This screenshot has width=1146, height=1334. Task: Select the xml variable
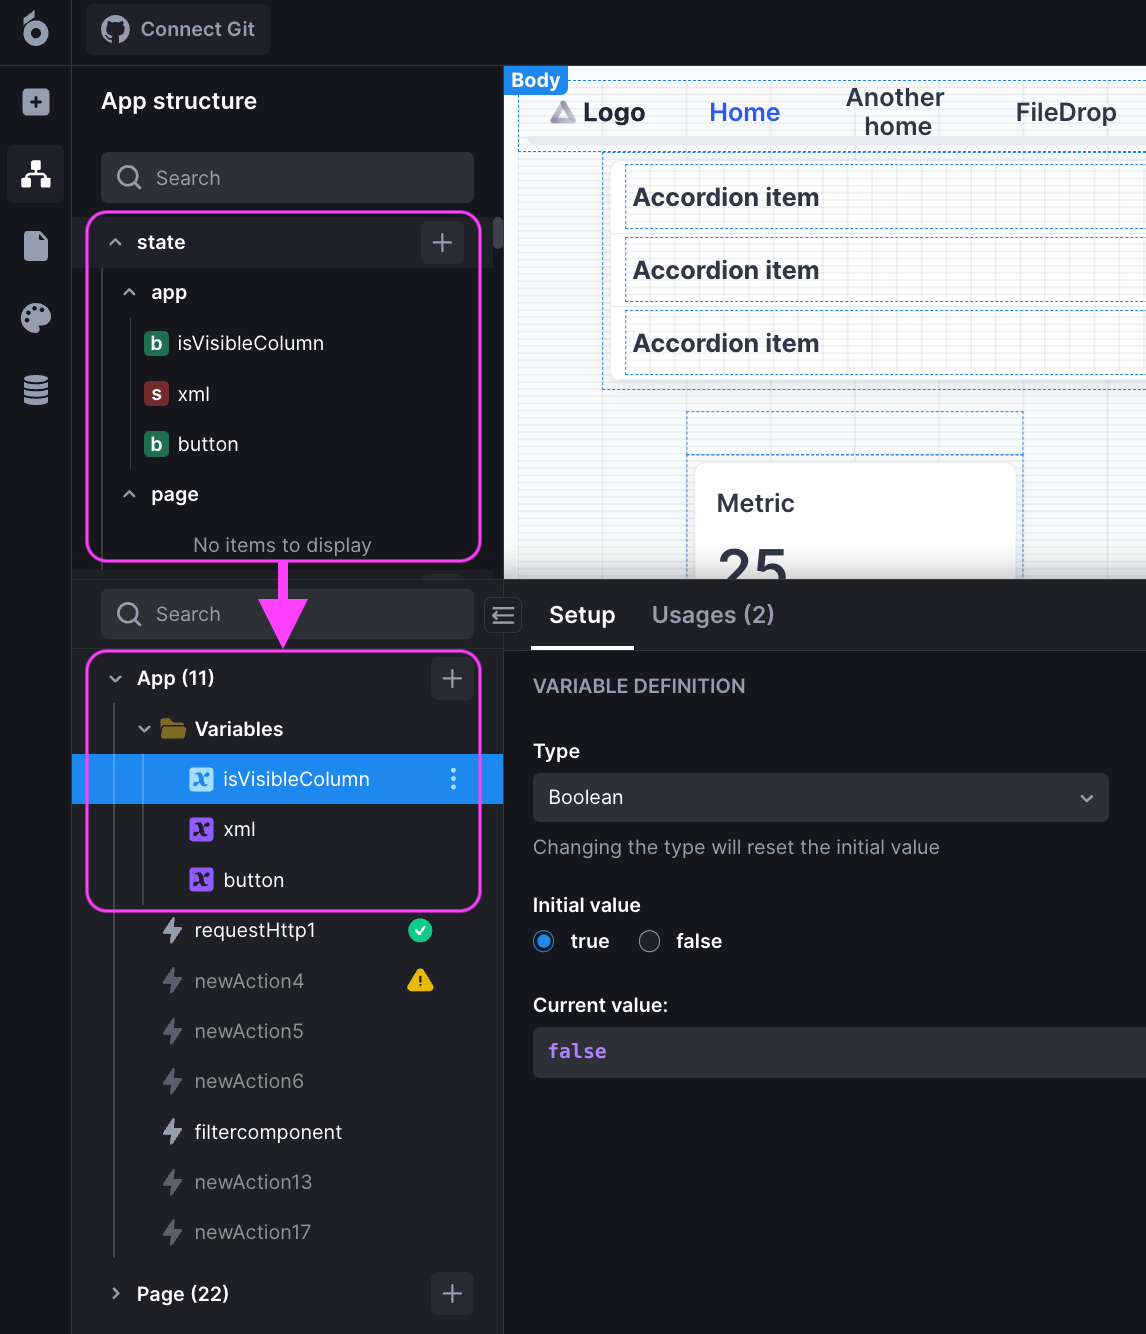click(239, 829)
